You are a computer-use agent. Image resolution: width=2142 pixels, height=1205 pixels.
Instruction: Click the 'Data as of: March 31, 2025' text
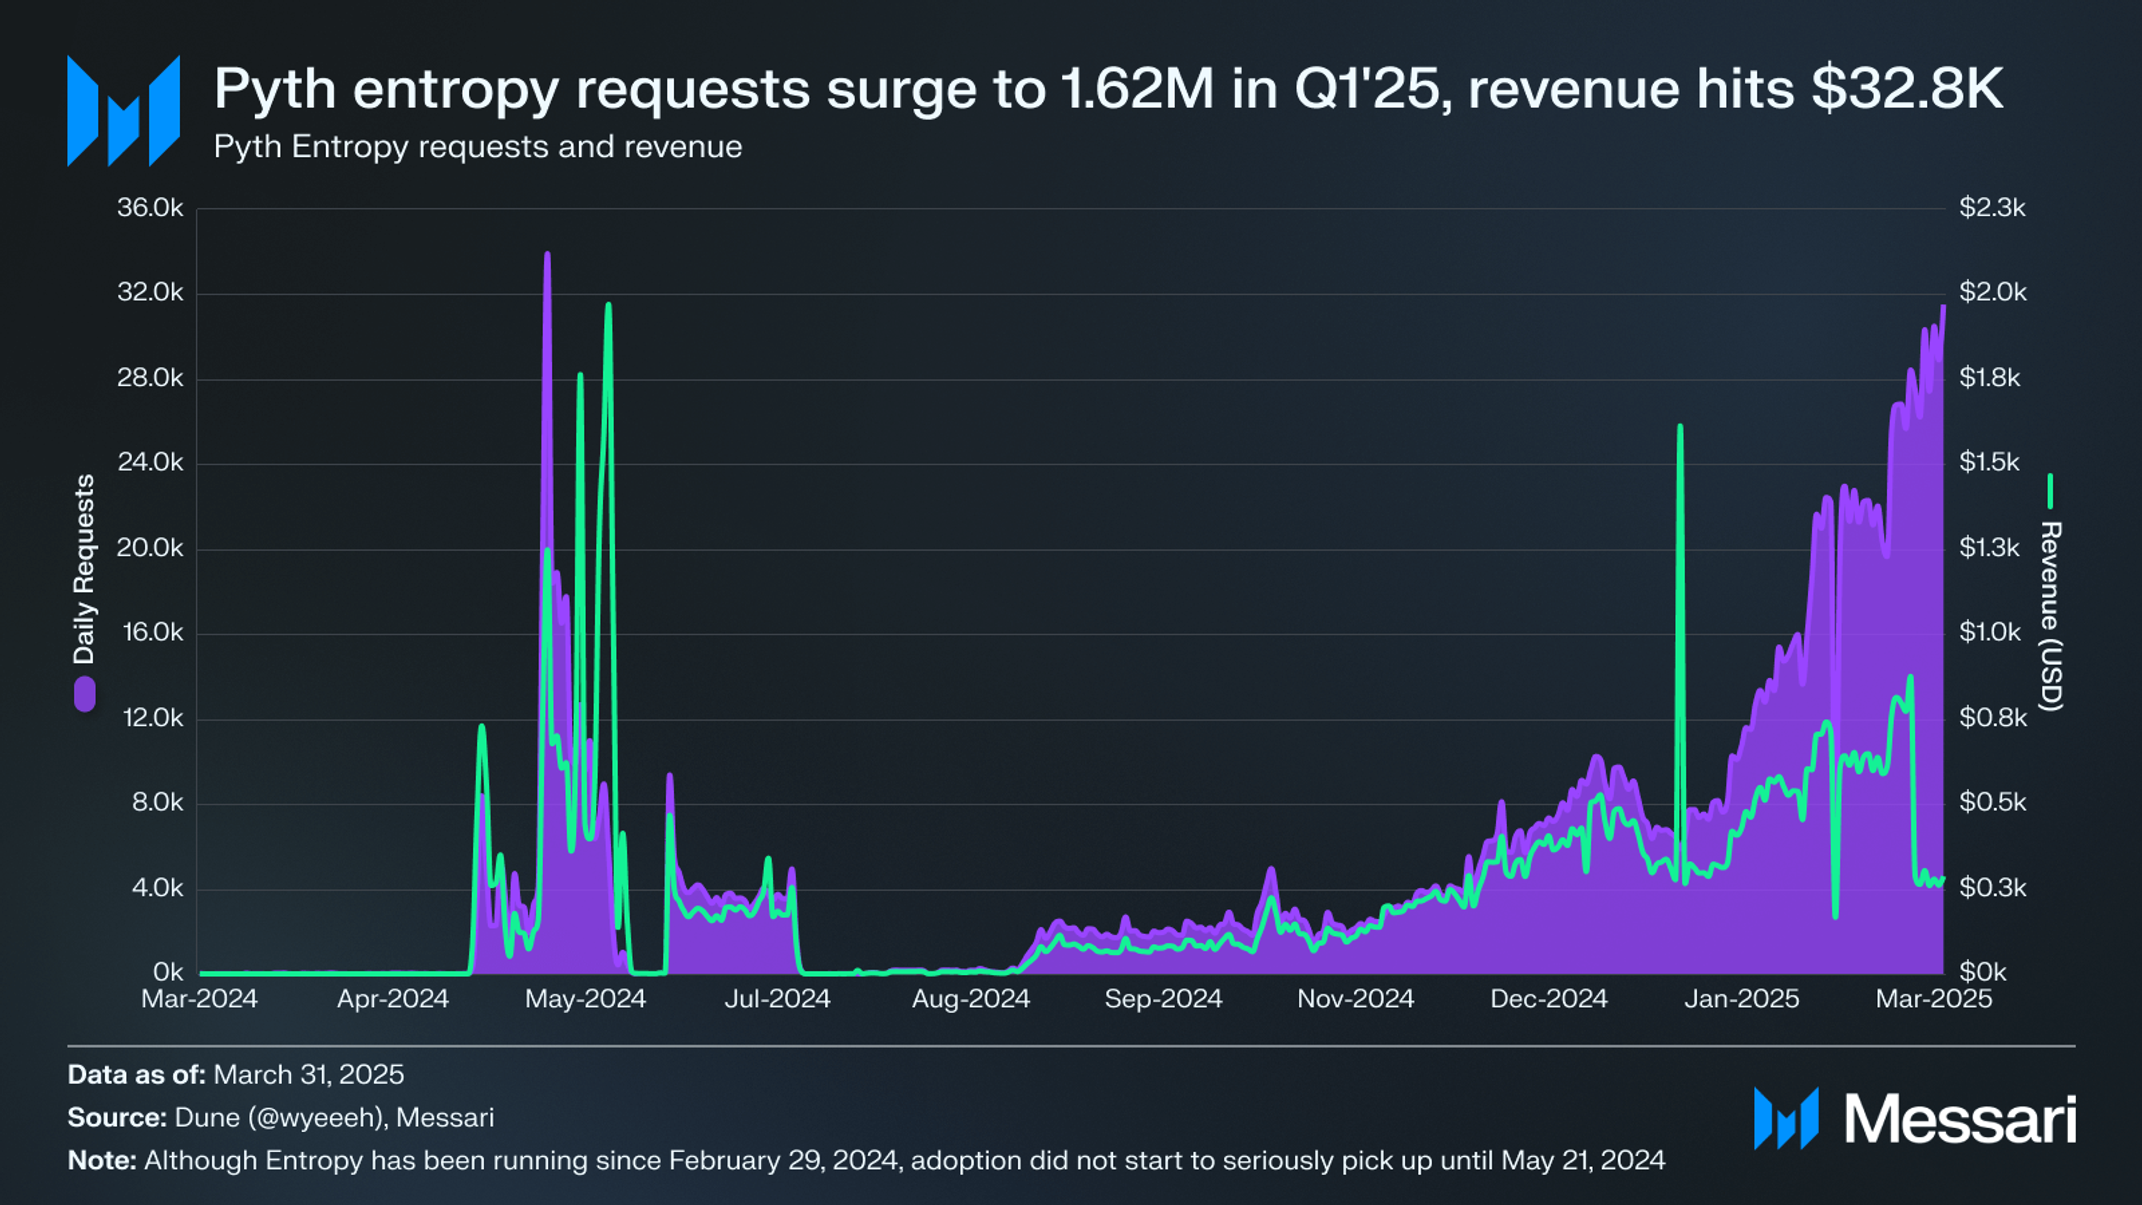click(236, 1075)
